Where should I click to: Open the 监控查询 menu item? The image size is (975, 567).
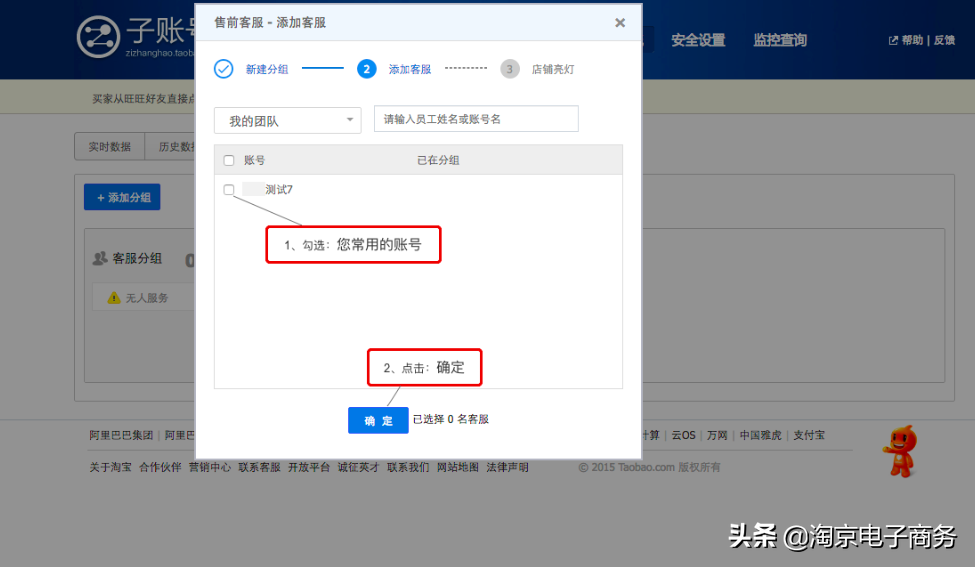[x=780, y=40]
